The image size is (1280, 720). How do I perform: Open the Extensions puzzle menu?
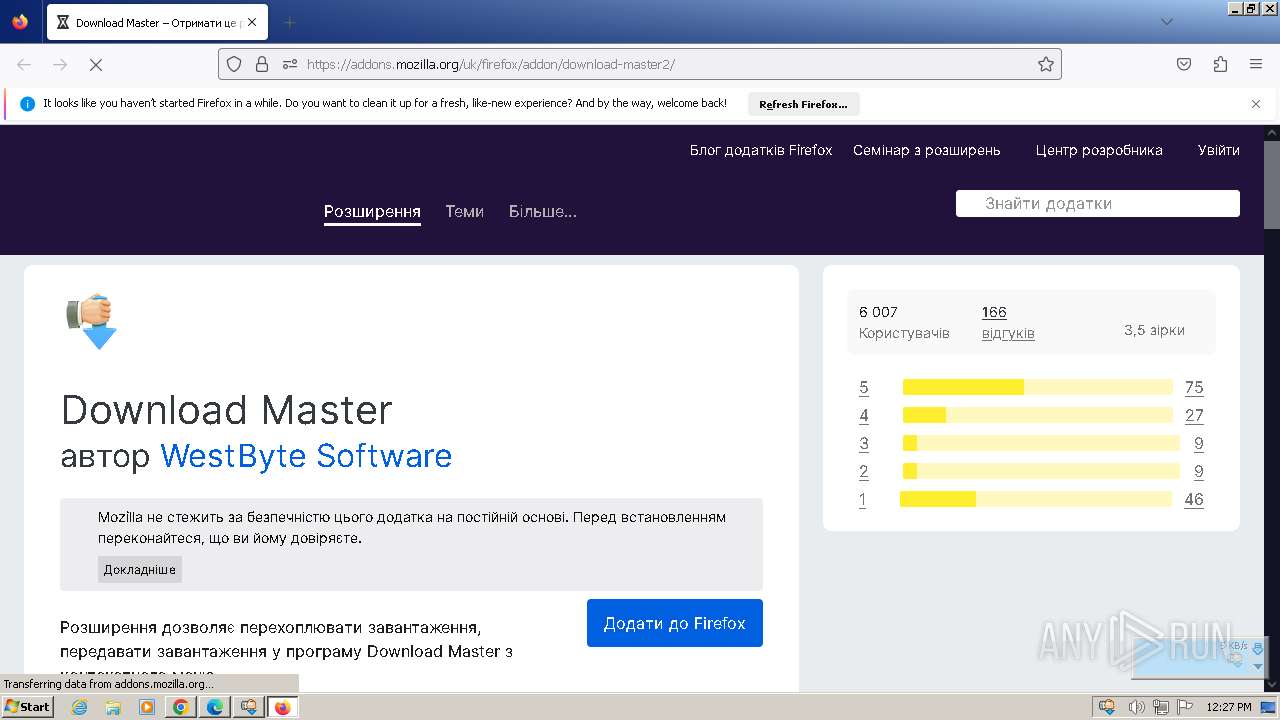(x=1220, y=64)
